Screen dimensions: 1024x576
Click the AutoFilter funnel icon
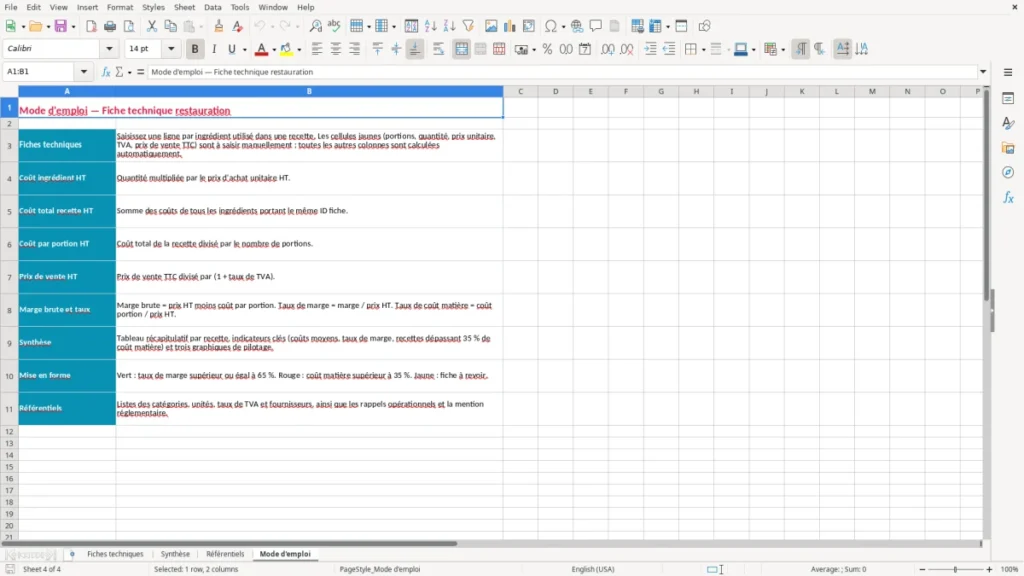pyautogui.click(x=468, y=26)
